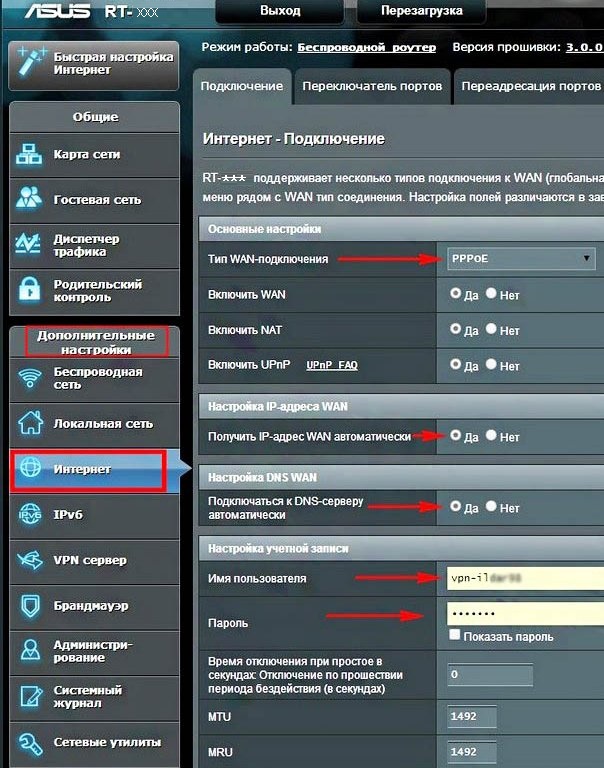
Task: Open the local network house icon
Action: click(x=30, y=423)
